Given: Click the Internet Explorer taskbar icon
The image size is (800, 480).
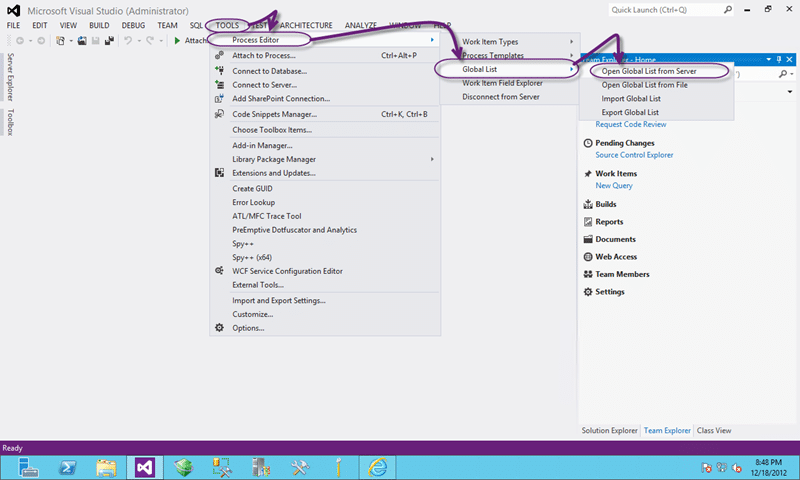Looking at the screenshot, I should pyautogui.click(x=378, y=467).
